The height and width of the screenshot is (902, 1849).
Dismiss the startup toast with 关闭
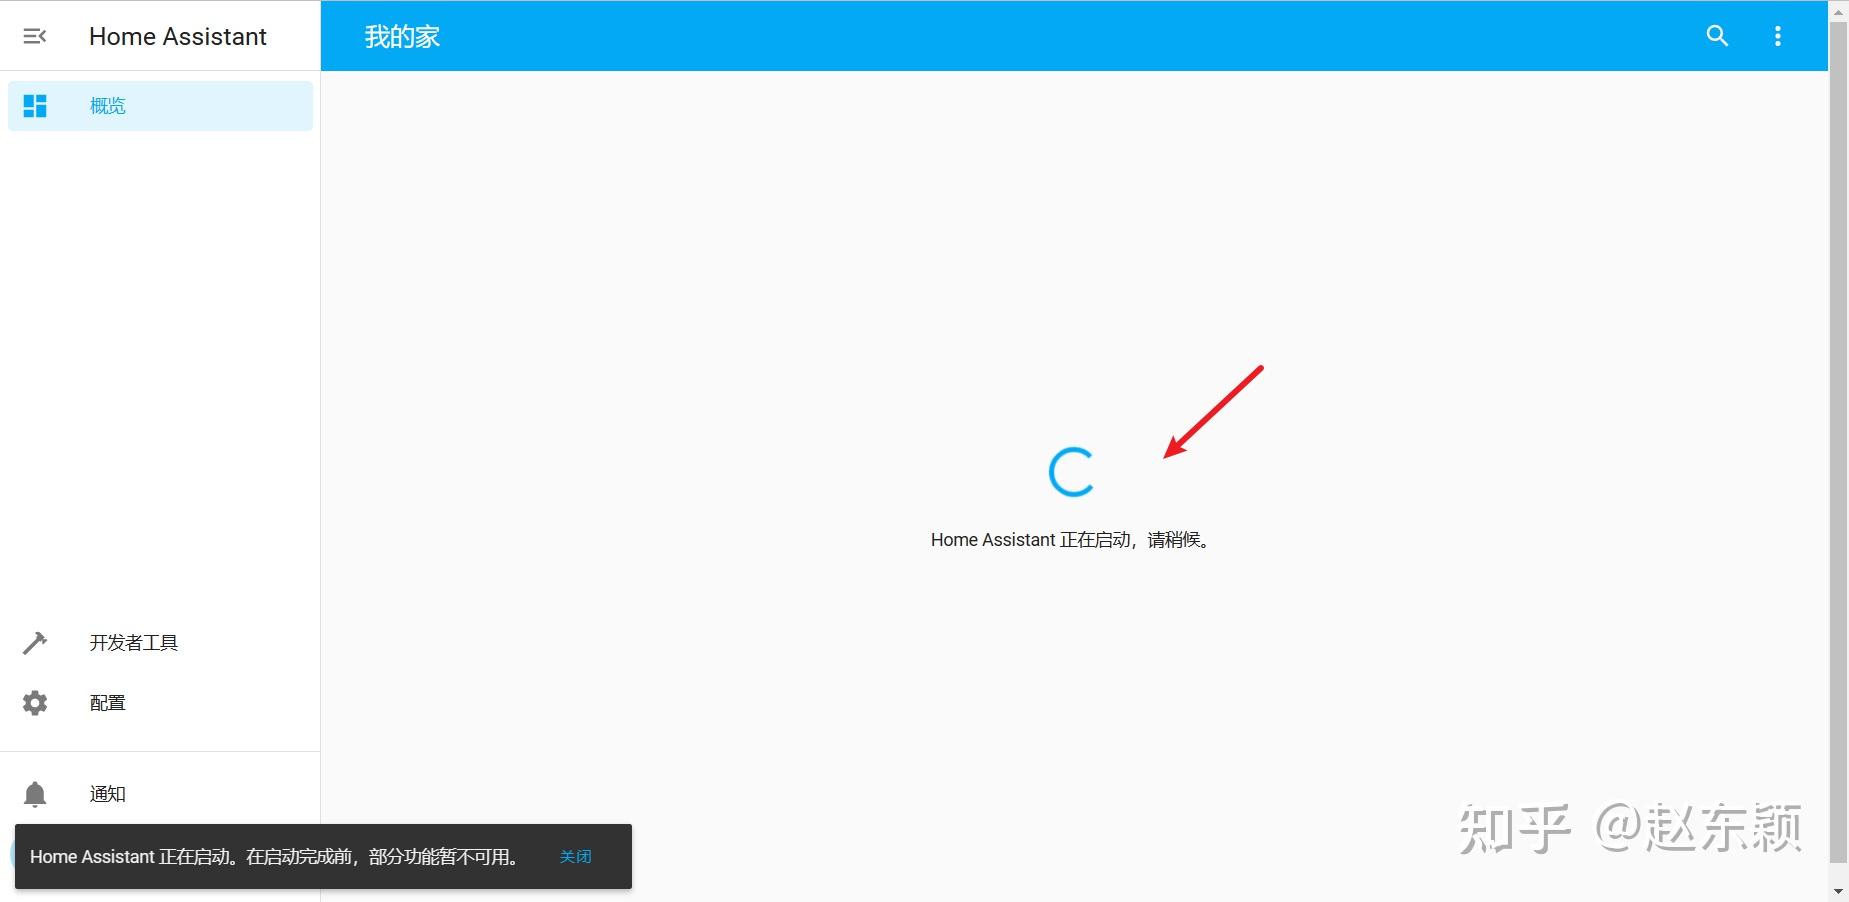tap(575, 857)
